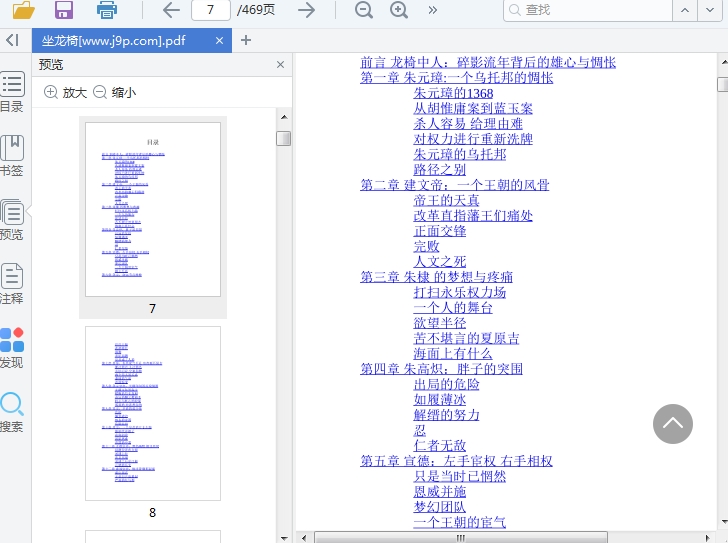Open a file with the folder icon

(x=23, y=10)
